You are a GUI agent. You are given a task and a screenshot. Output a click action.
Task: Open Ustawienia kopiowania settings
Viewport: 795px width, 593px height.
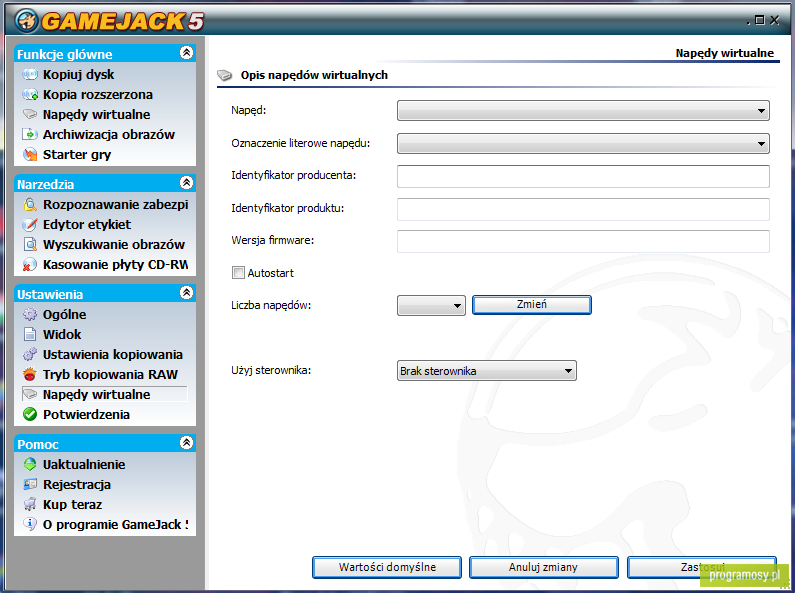pyautogui.click(x=113, y=355)
